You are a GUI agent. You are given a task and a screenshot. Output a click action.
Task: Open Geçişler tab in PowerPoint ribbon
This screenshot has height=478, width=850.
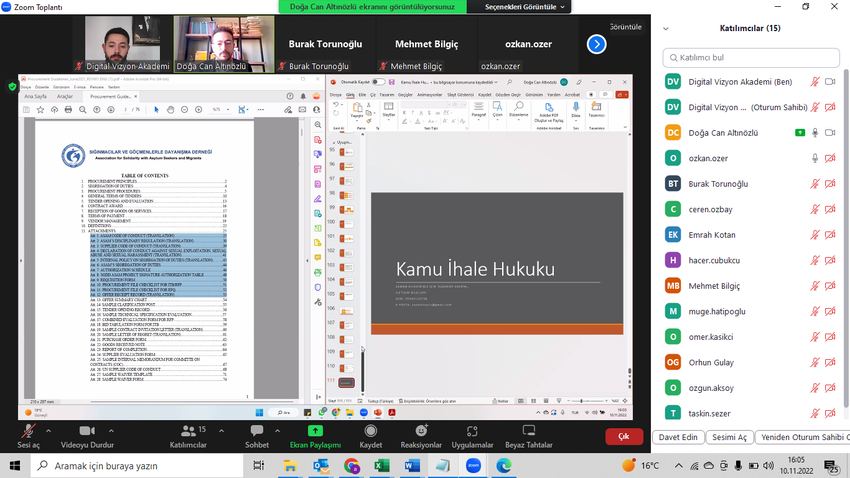tap(405, 95)
